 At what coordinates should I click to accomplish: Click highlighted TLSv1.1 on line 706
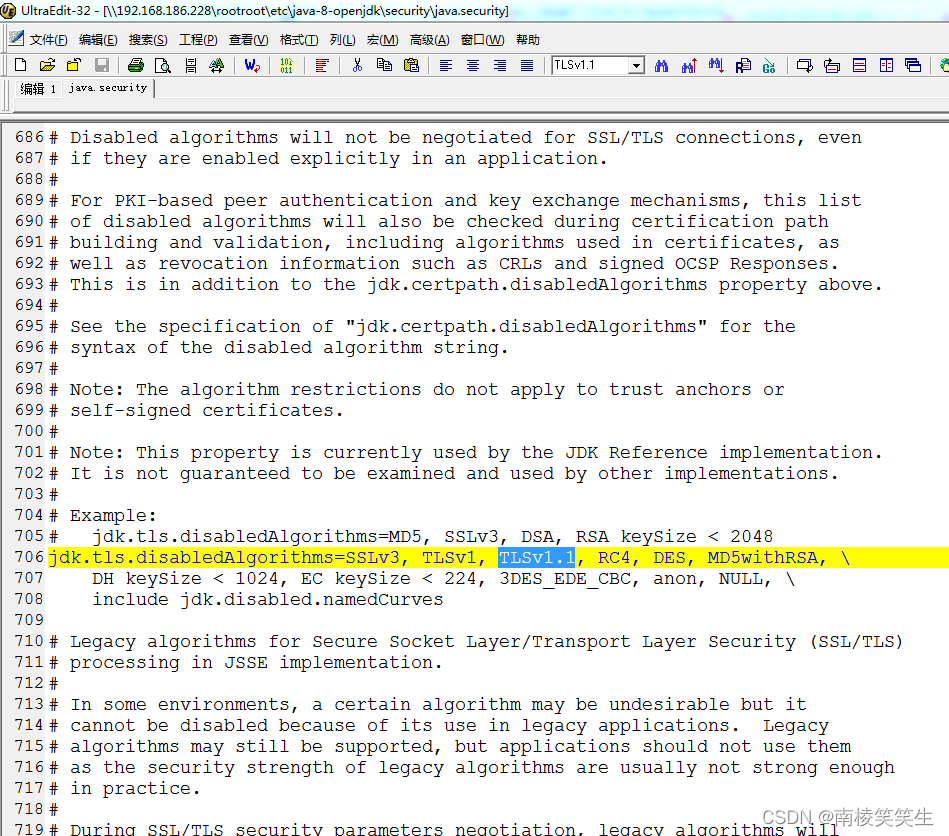click(x=536, y=557)
